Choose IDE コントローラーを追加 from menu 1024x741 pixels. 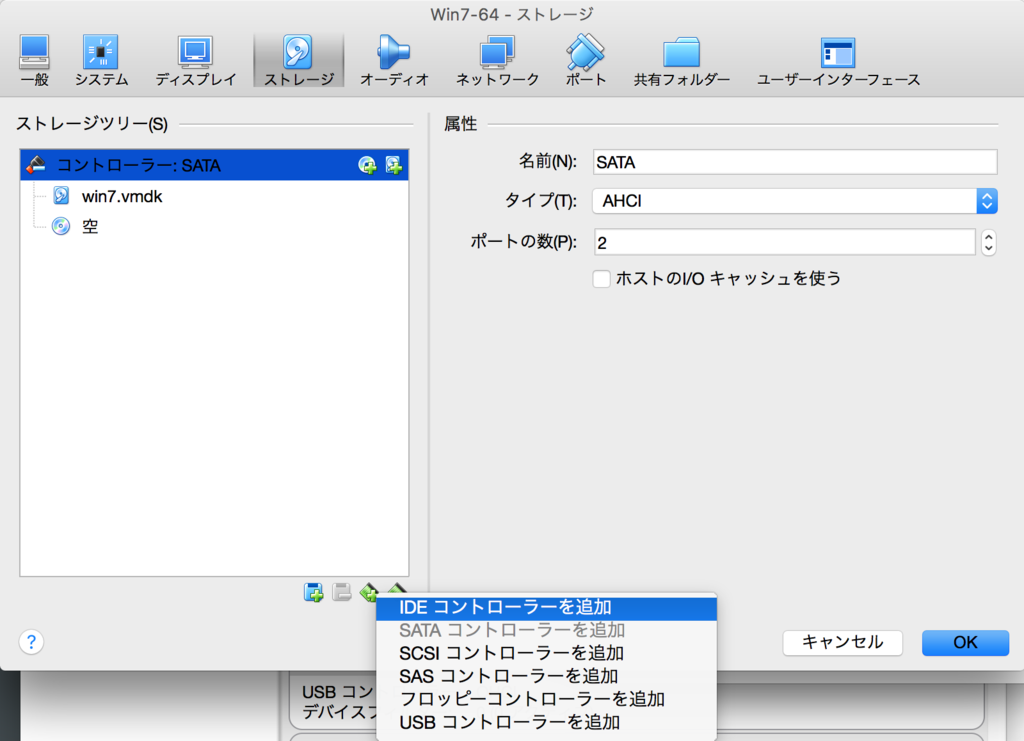tap(547, 607)
